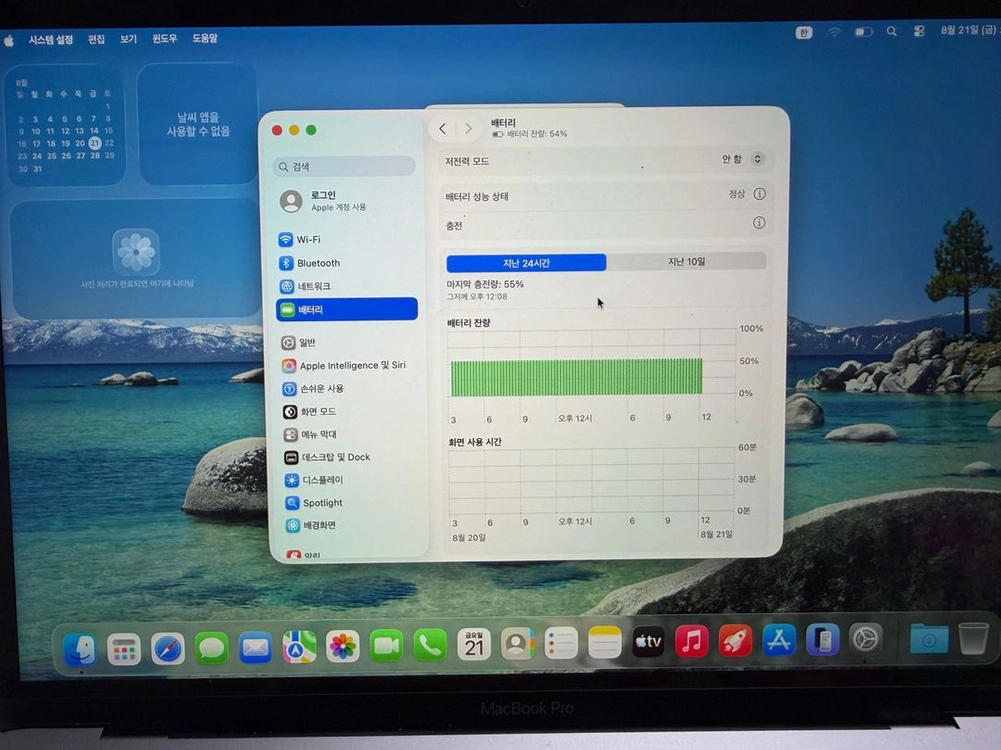
Task: Select 배터리 in the sidebar
Action: pos(347,309)
